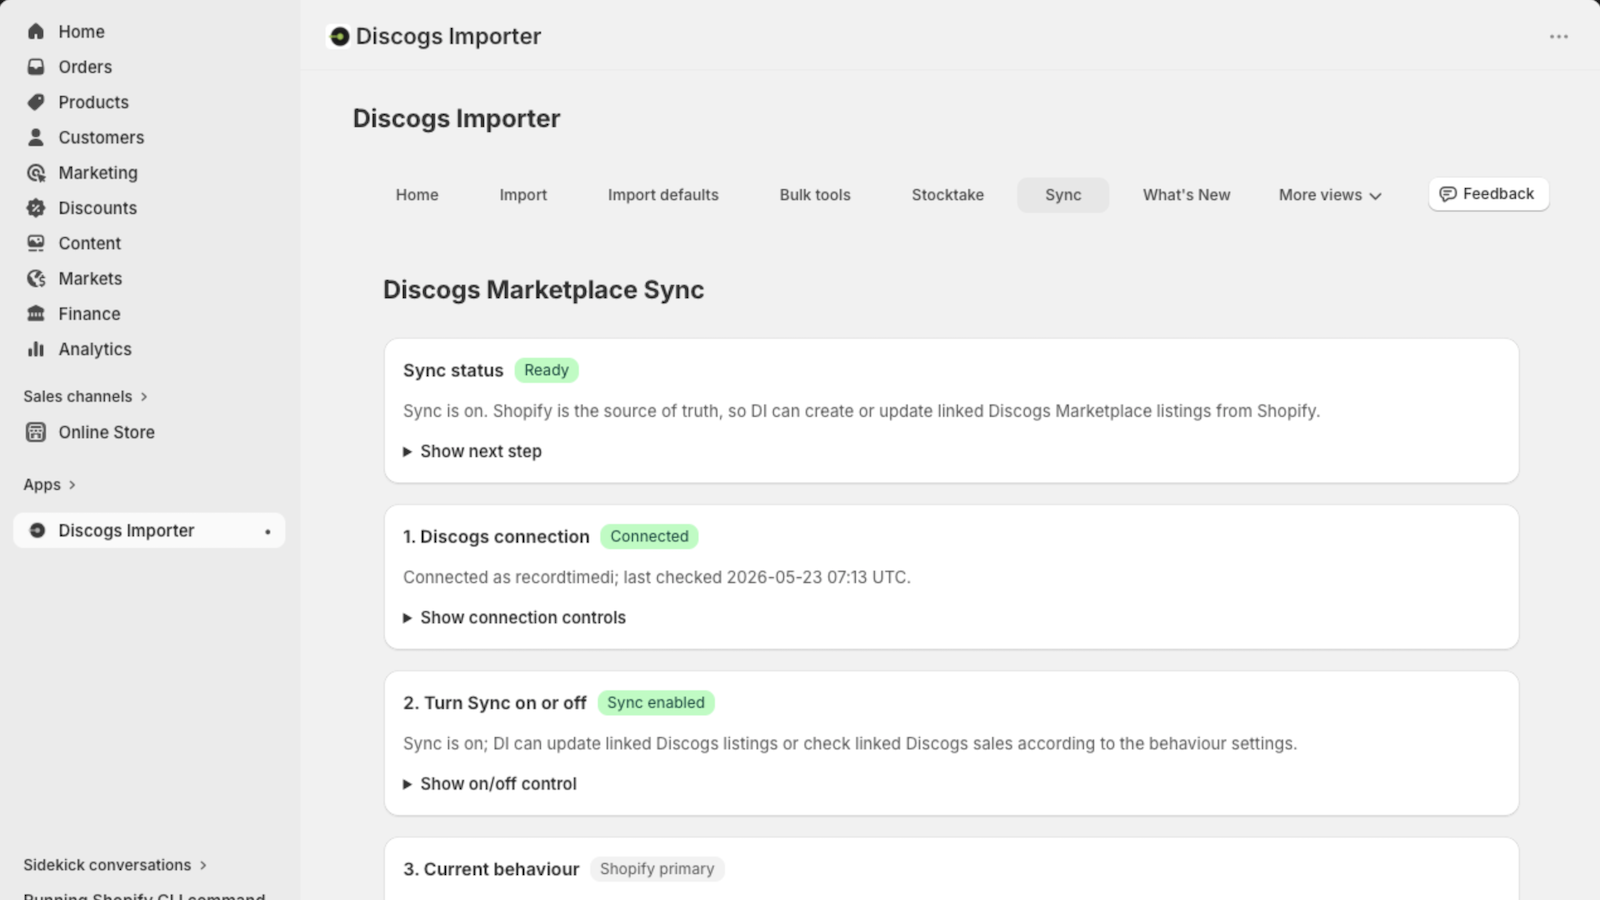Click the Sync status card title

pyautogui.click(x=453, y=370)
